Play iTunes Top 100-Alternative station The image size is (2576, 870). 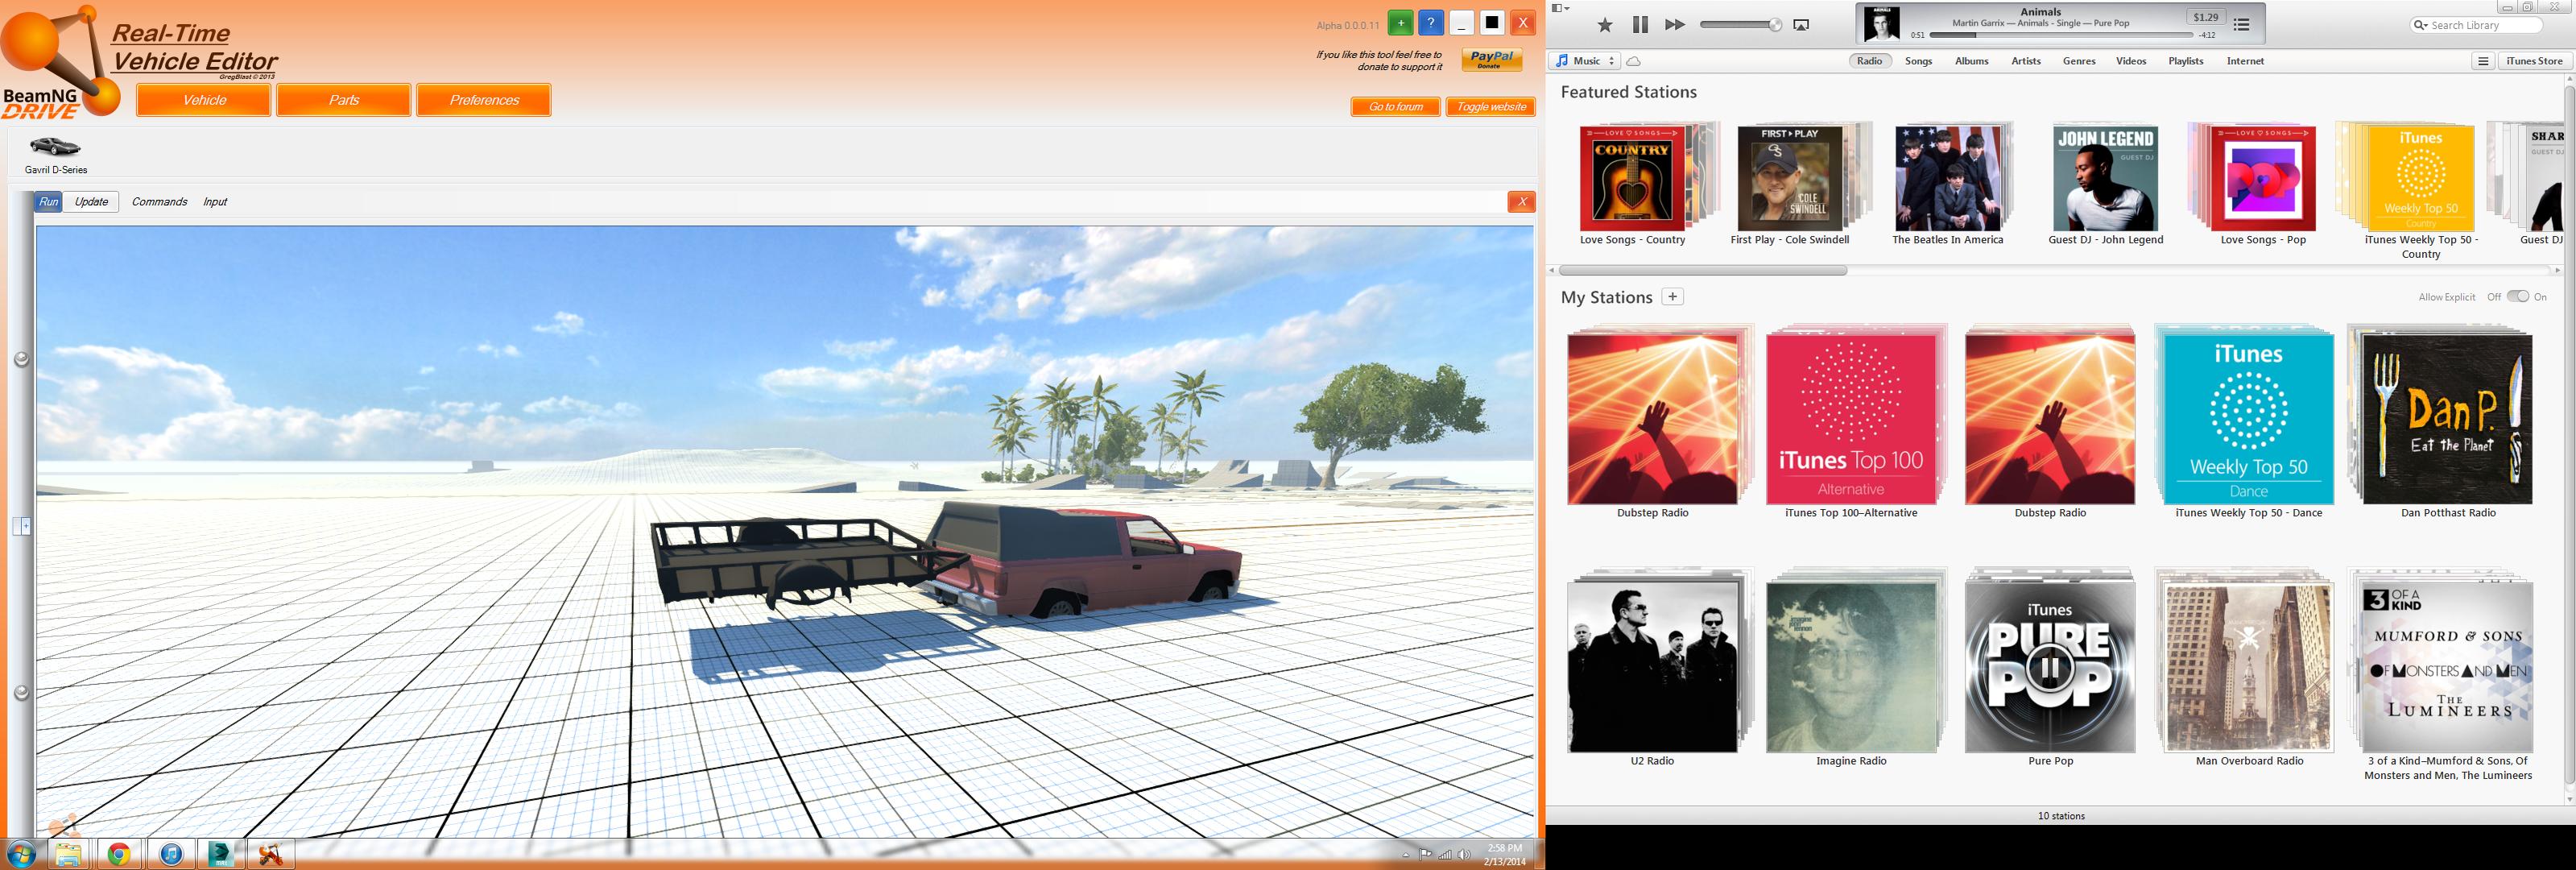point(1851,419)
